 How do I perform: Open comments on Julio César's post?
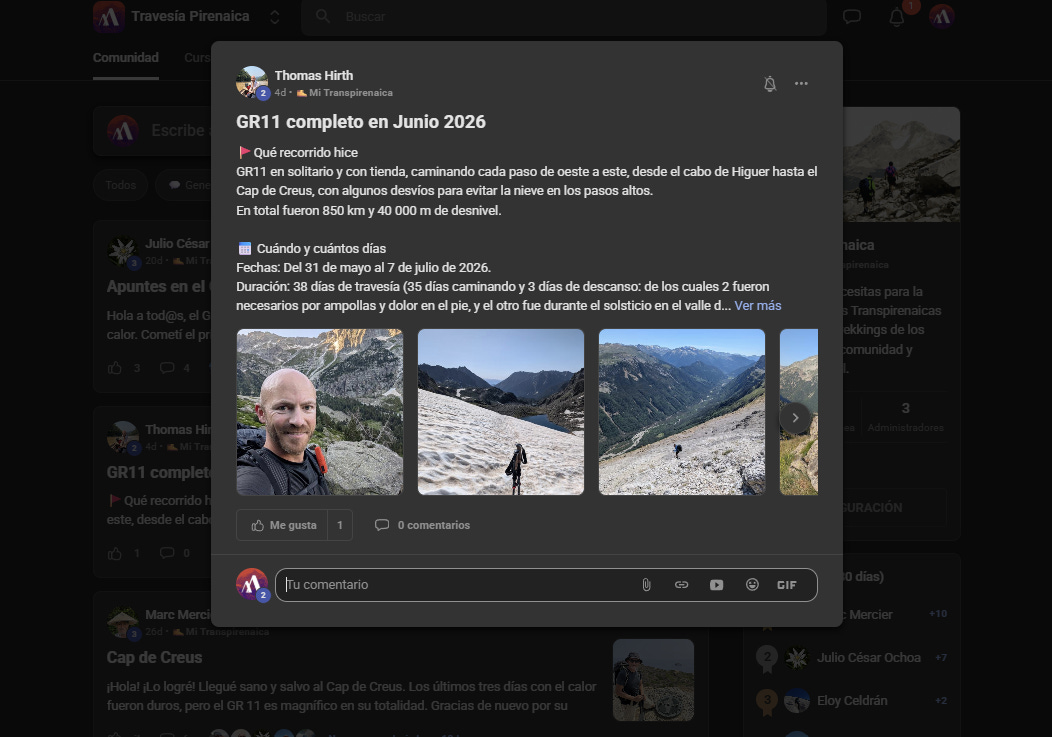pos(167,368)
